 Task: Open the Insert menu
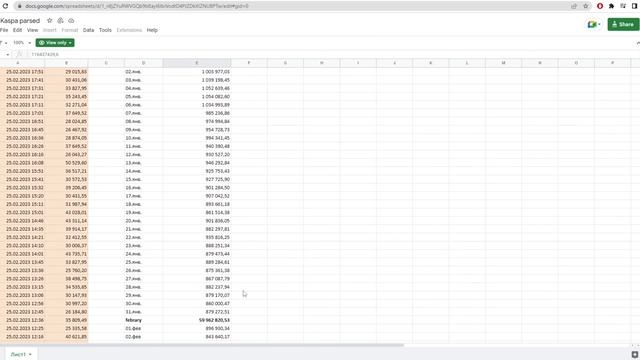point(50,30)
